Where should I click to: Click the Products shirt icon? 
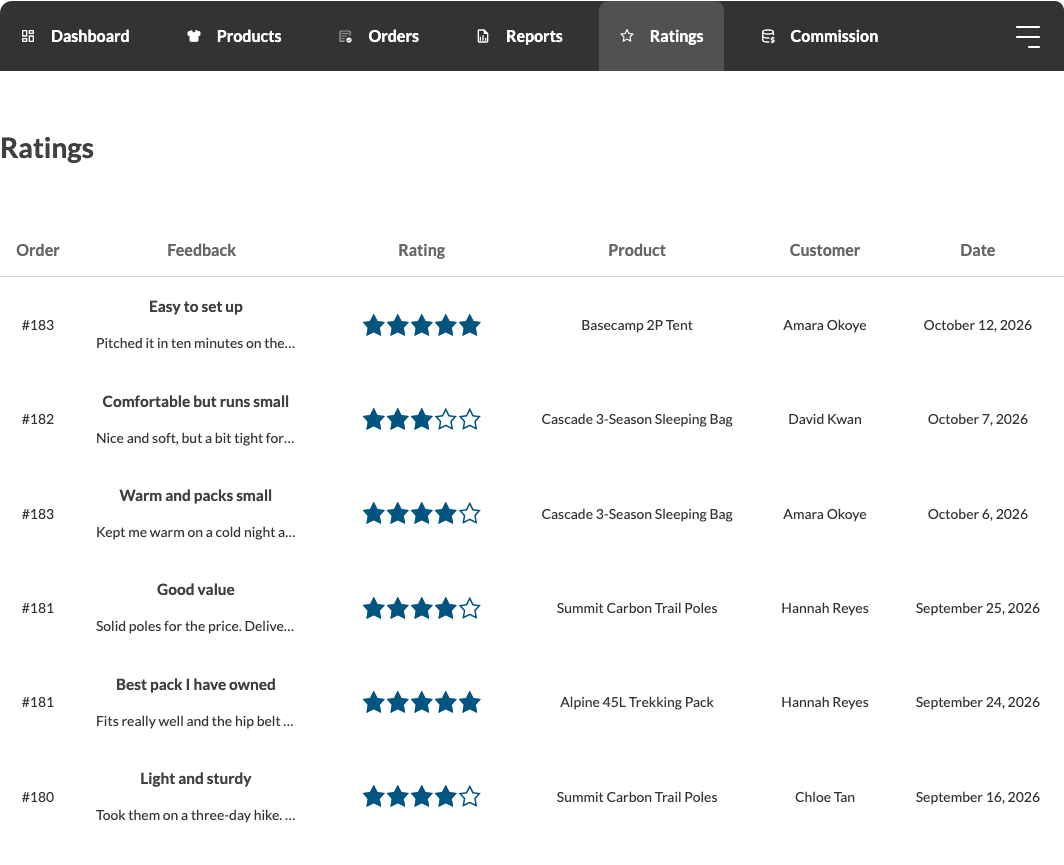[x=194, y=36]
